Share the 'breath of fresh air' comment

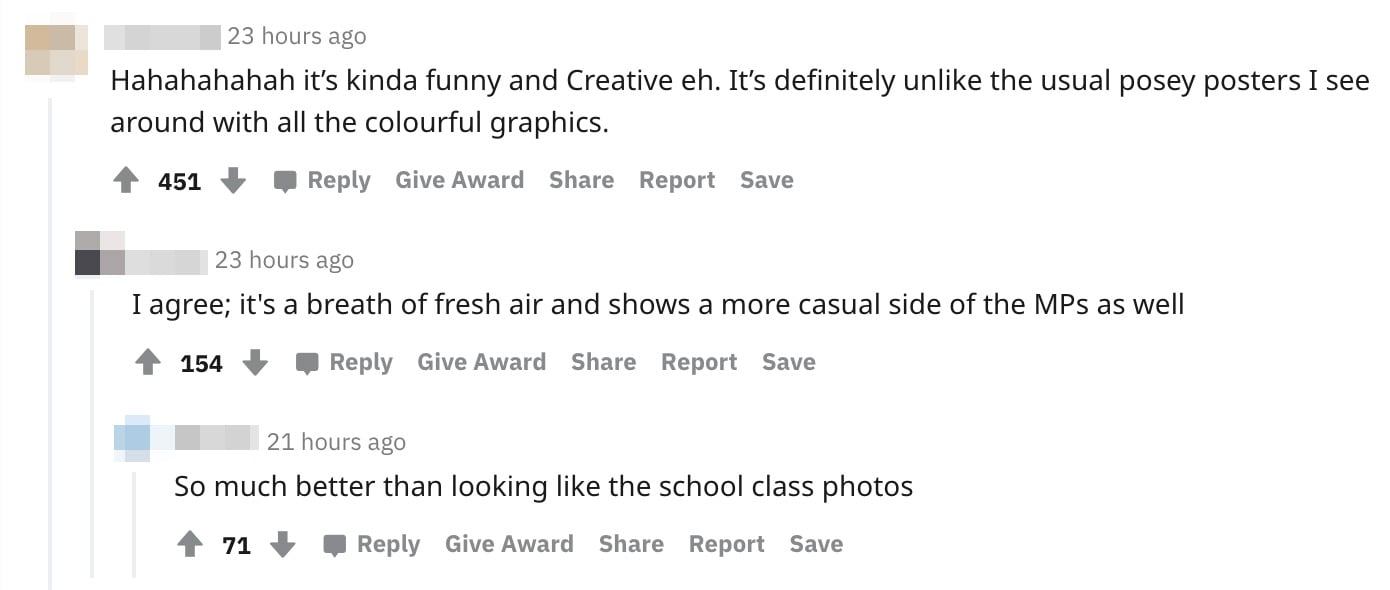pyautogui.click(x=603, y=363)
